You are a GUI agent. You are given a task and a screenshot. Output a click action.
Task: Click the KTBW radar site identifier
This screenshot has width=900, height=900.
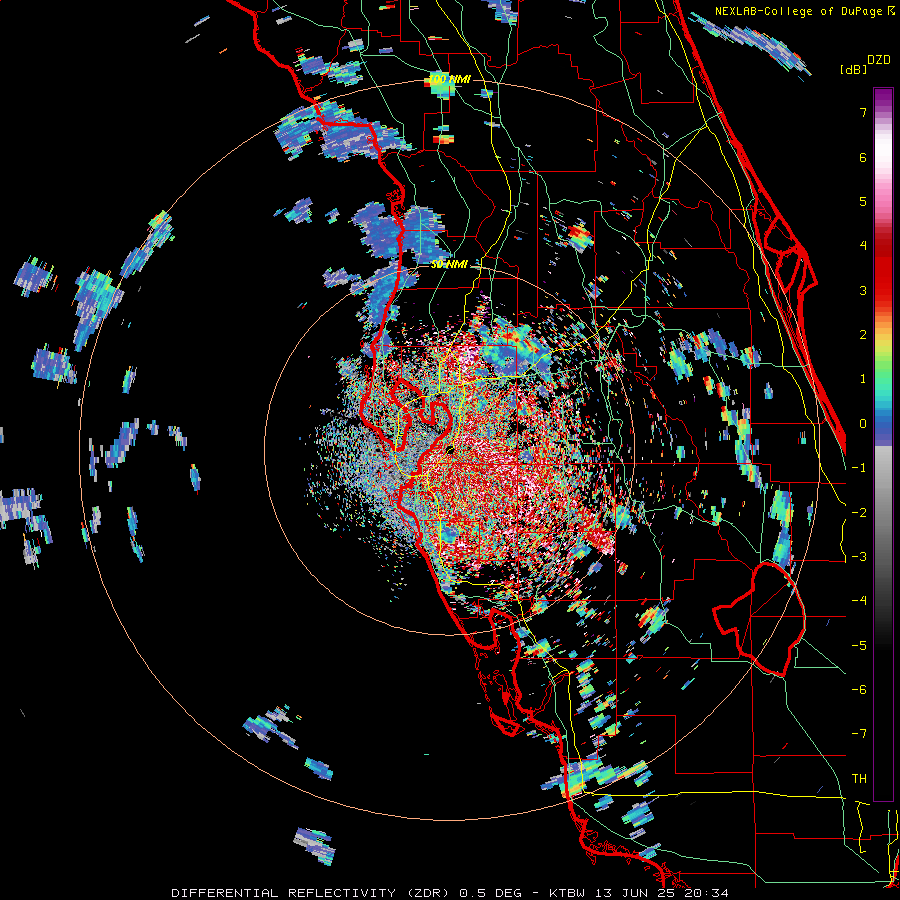point(567,893)
